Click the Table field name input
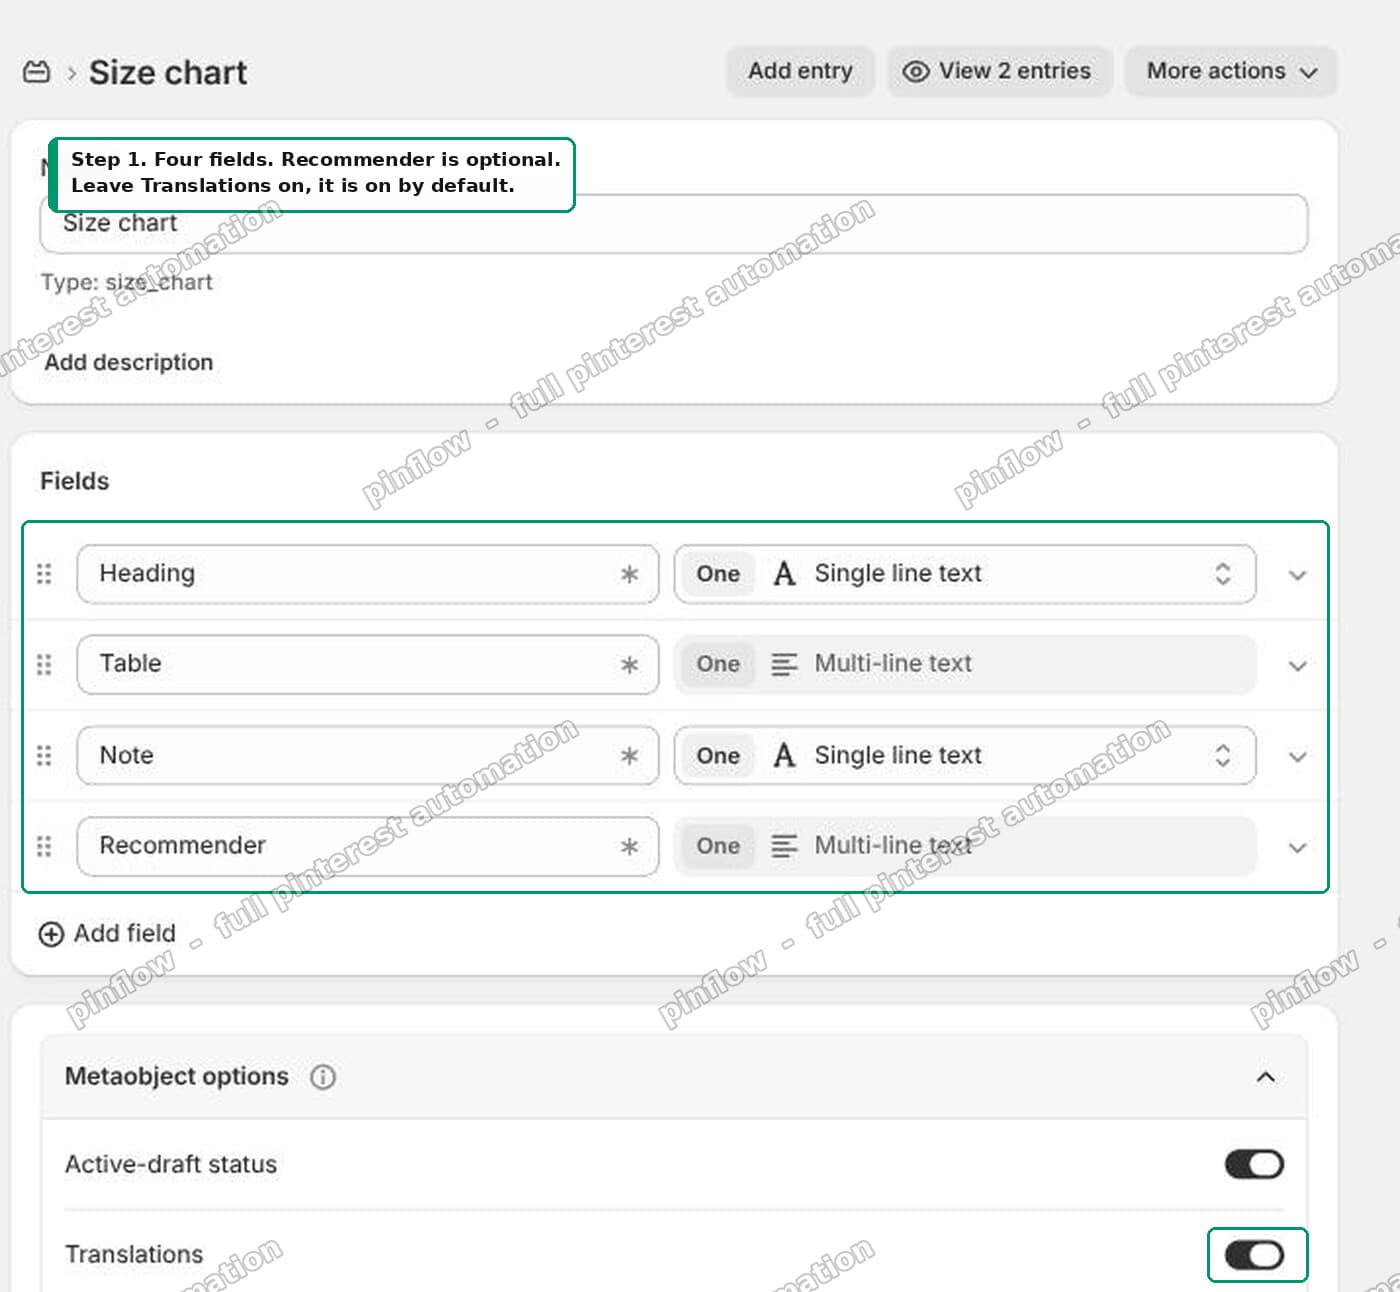 click(368, 664)
